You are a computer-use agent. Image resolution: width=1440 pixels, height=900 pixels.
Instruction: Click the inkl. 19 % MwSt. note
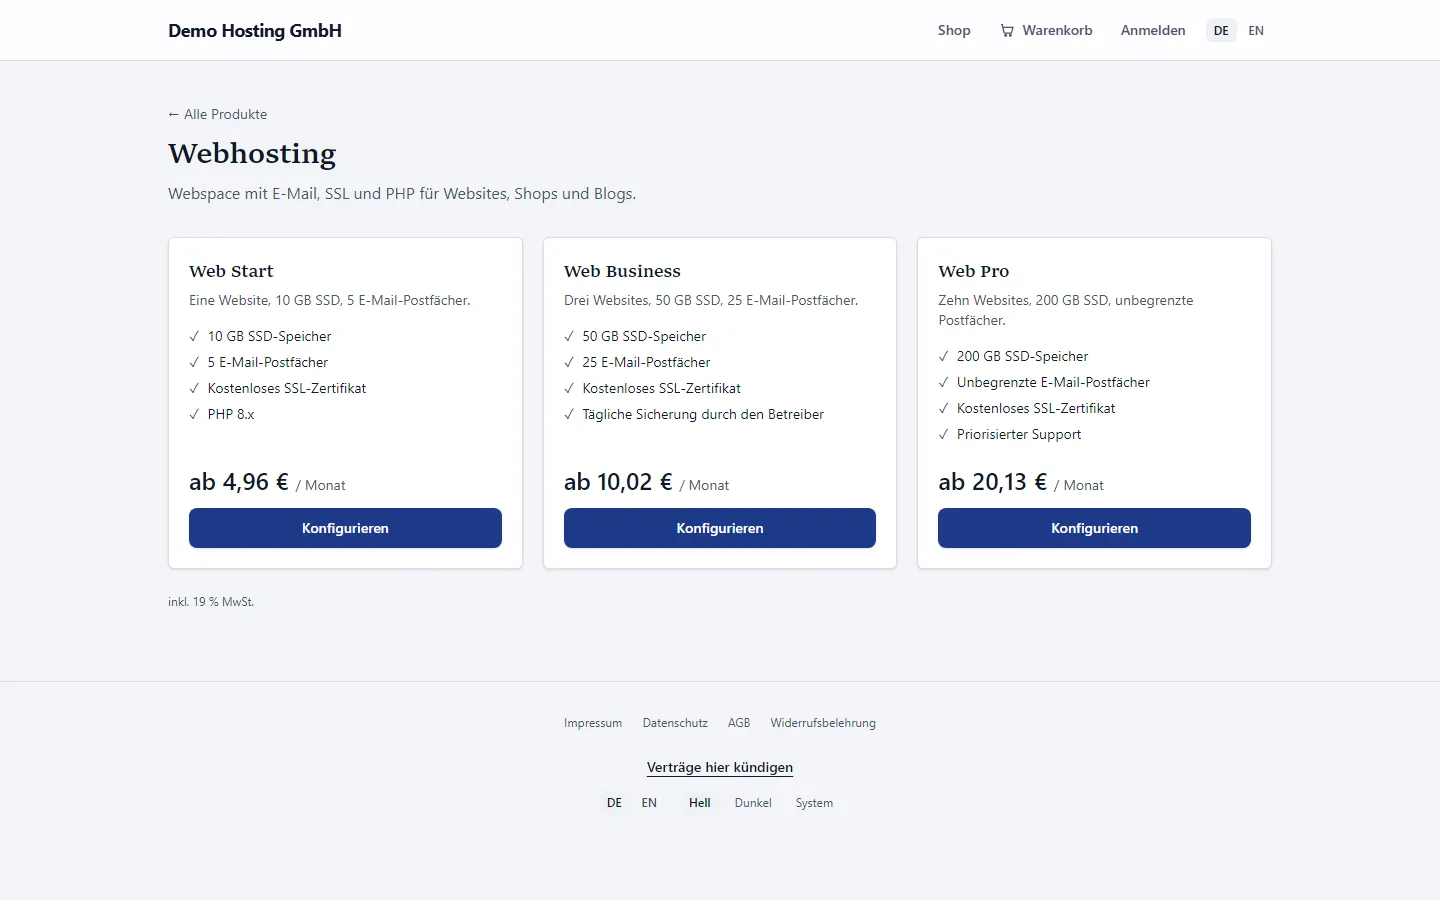click(x=211, y=602)
